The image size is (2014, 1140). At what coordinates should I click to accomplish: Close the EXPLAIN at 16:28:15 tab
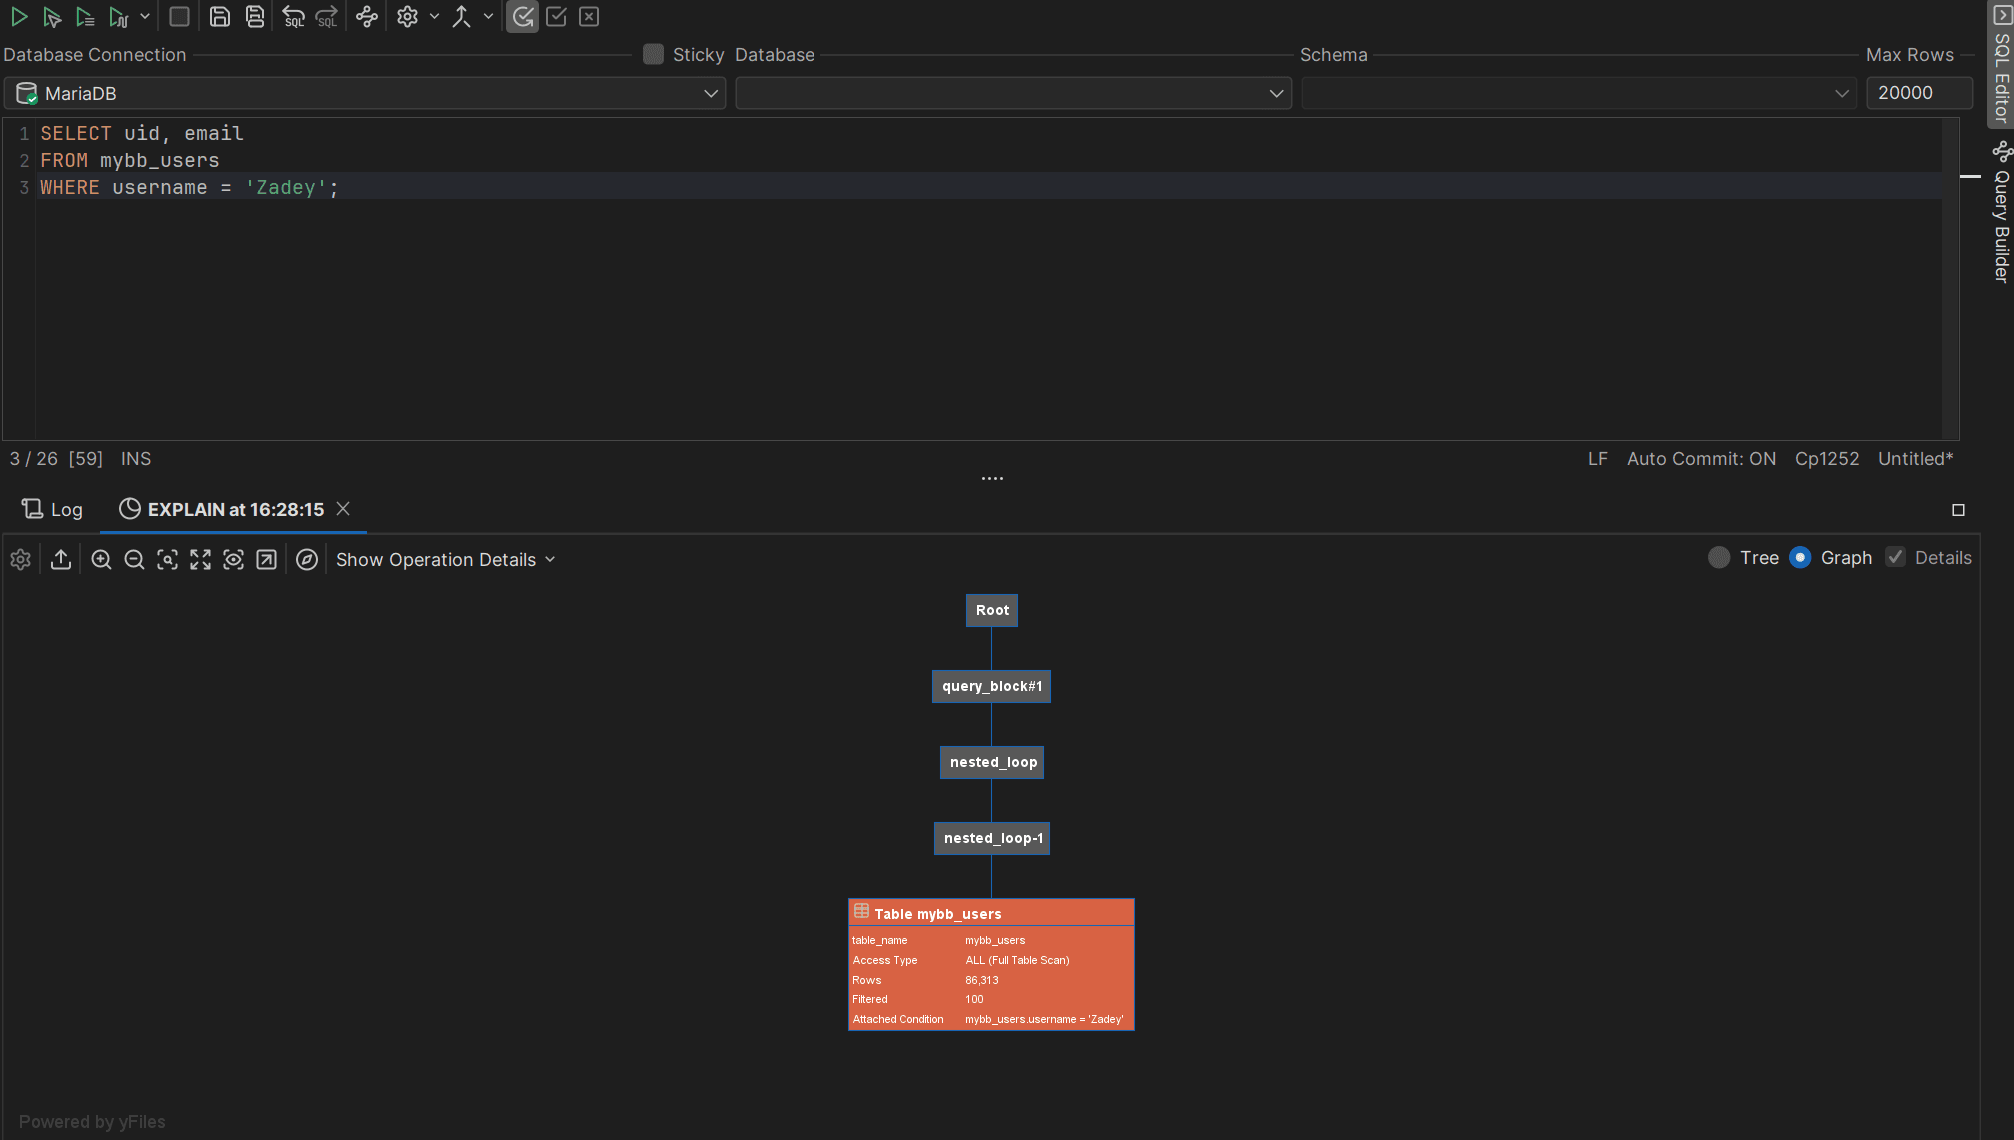[343, 509]
